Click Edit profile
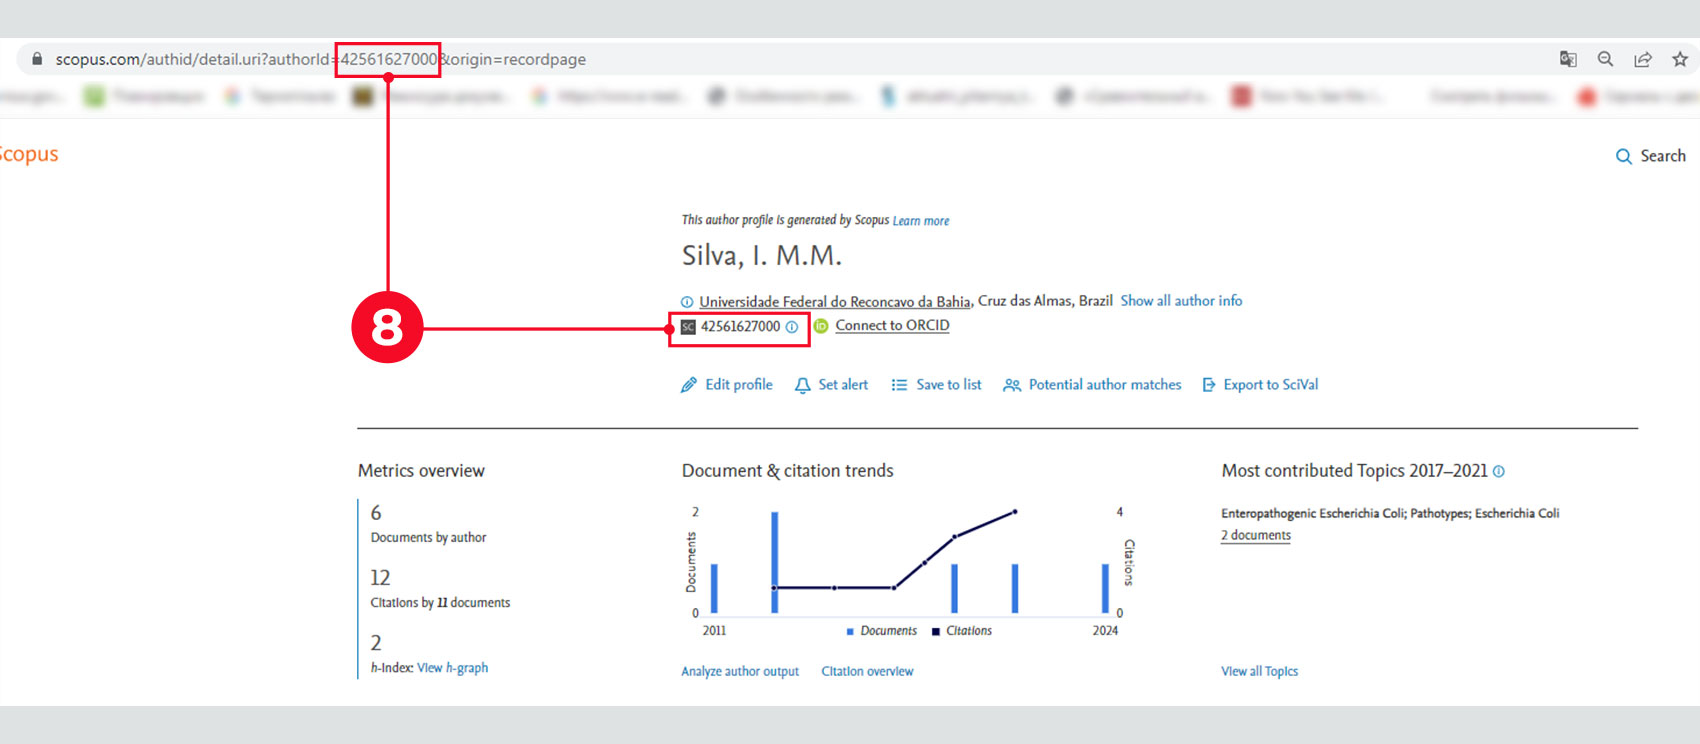1700x744 pixels. tap(739, 384)
